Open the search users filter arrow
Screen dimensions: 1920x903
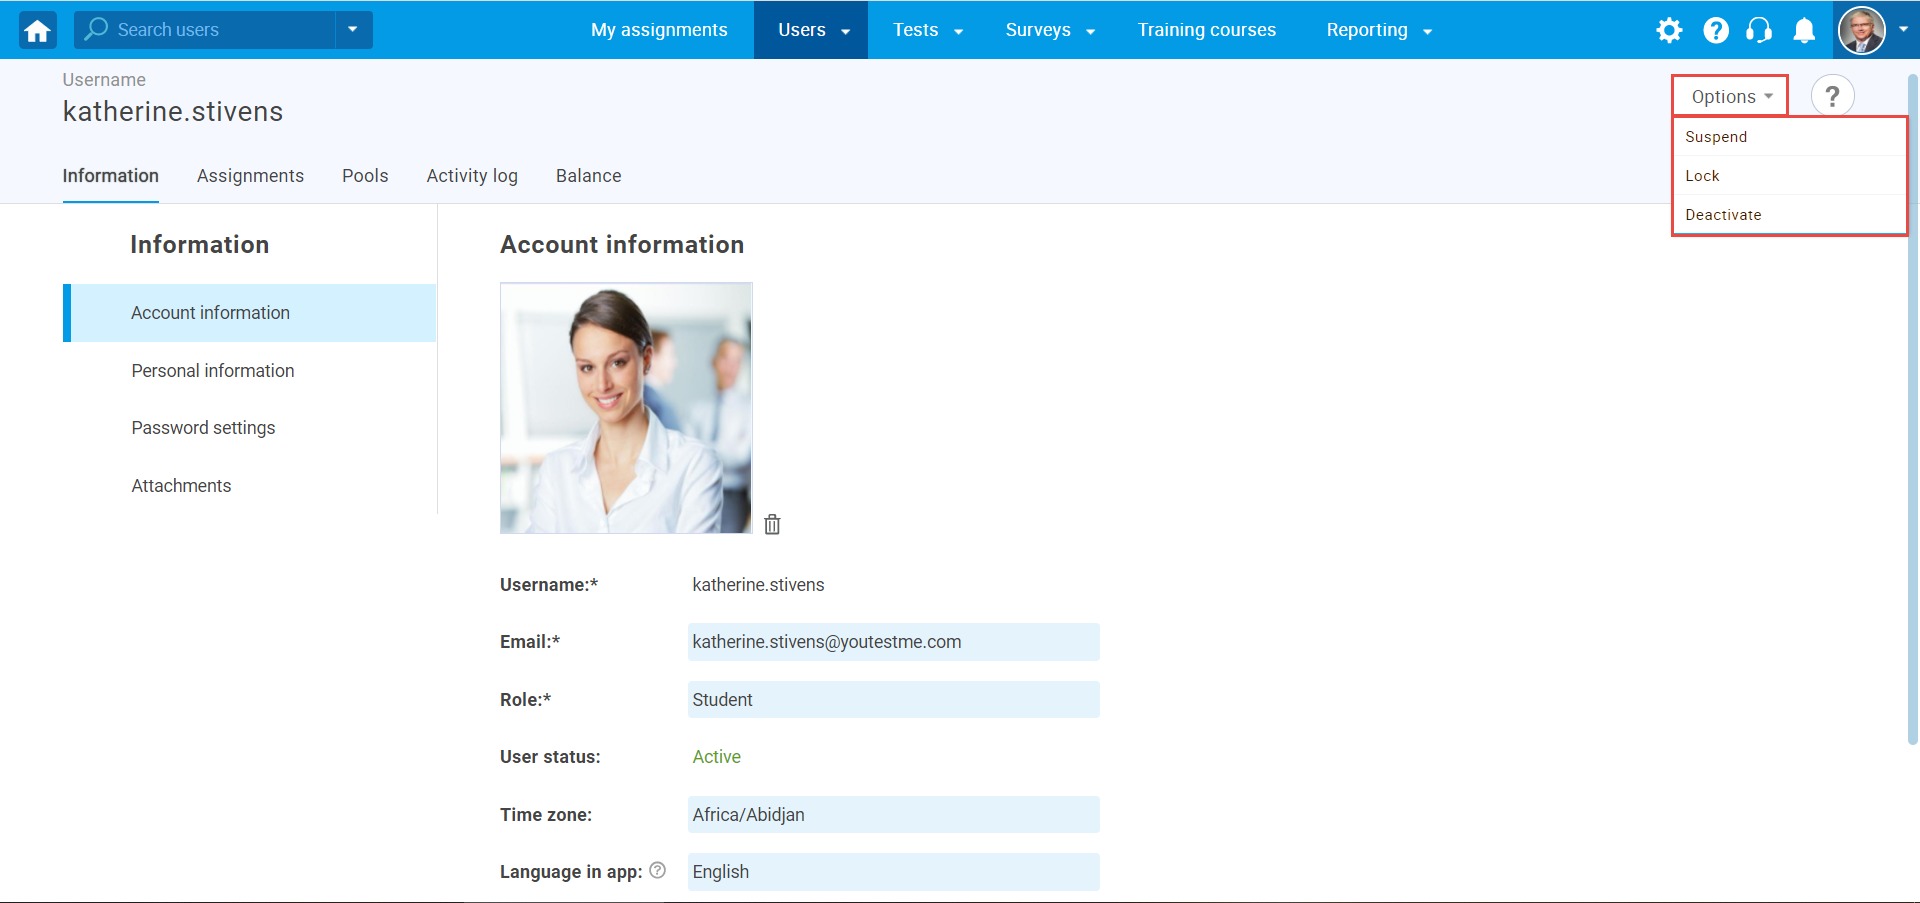click(x=352, y=30)
